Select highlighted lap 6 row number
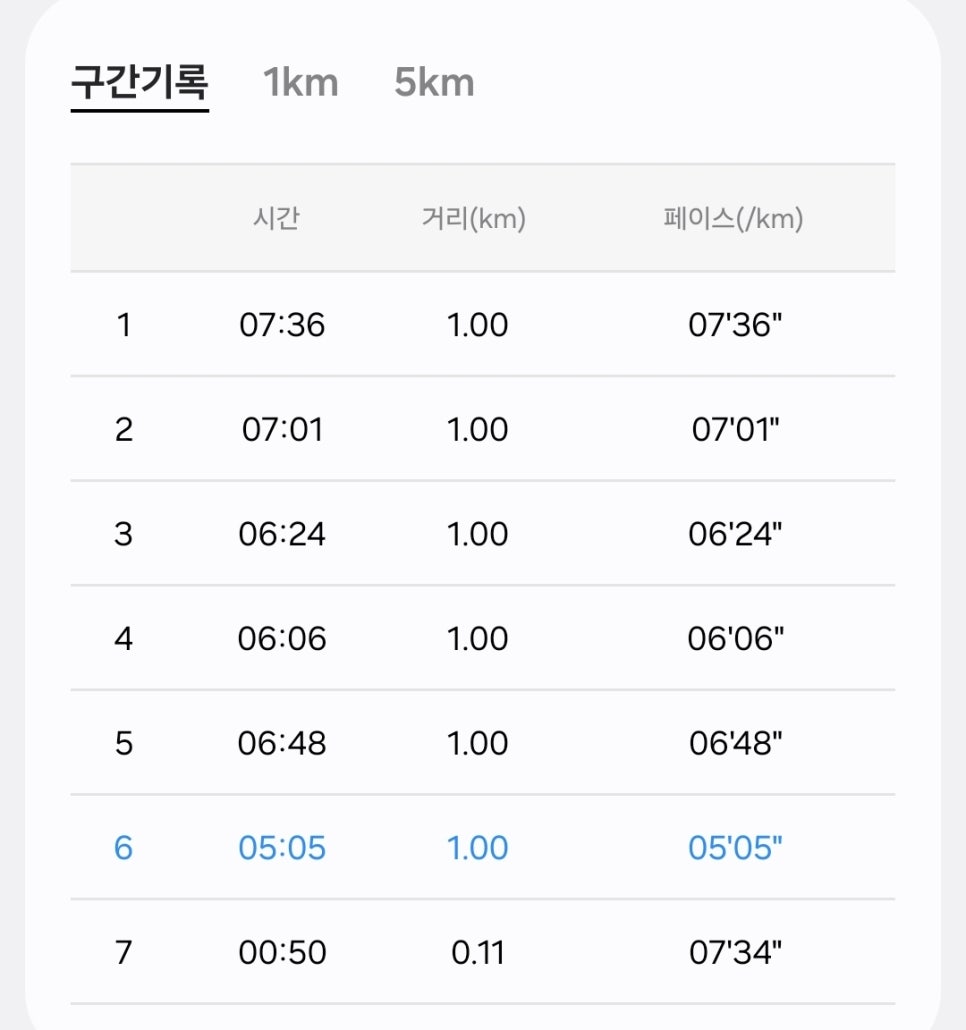This screenshot has width=966, height=1030. point(123,848)
